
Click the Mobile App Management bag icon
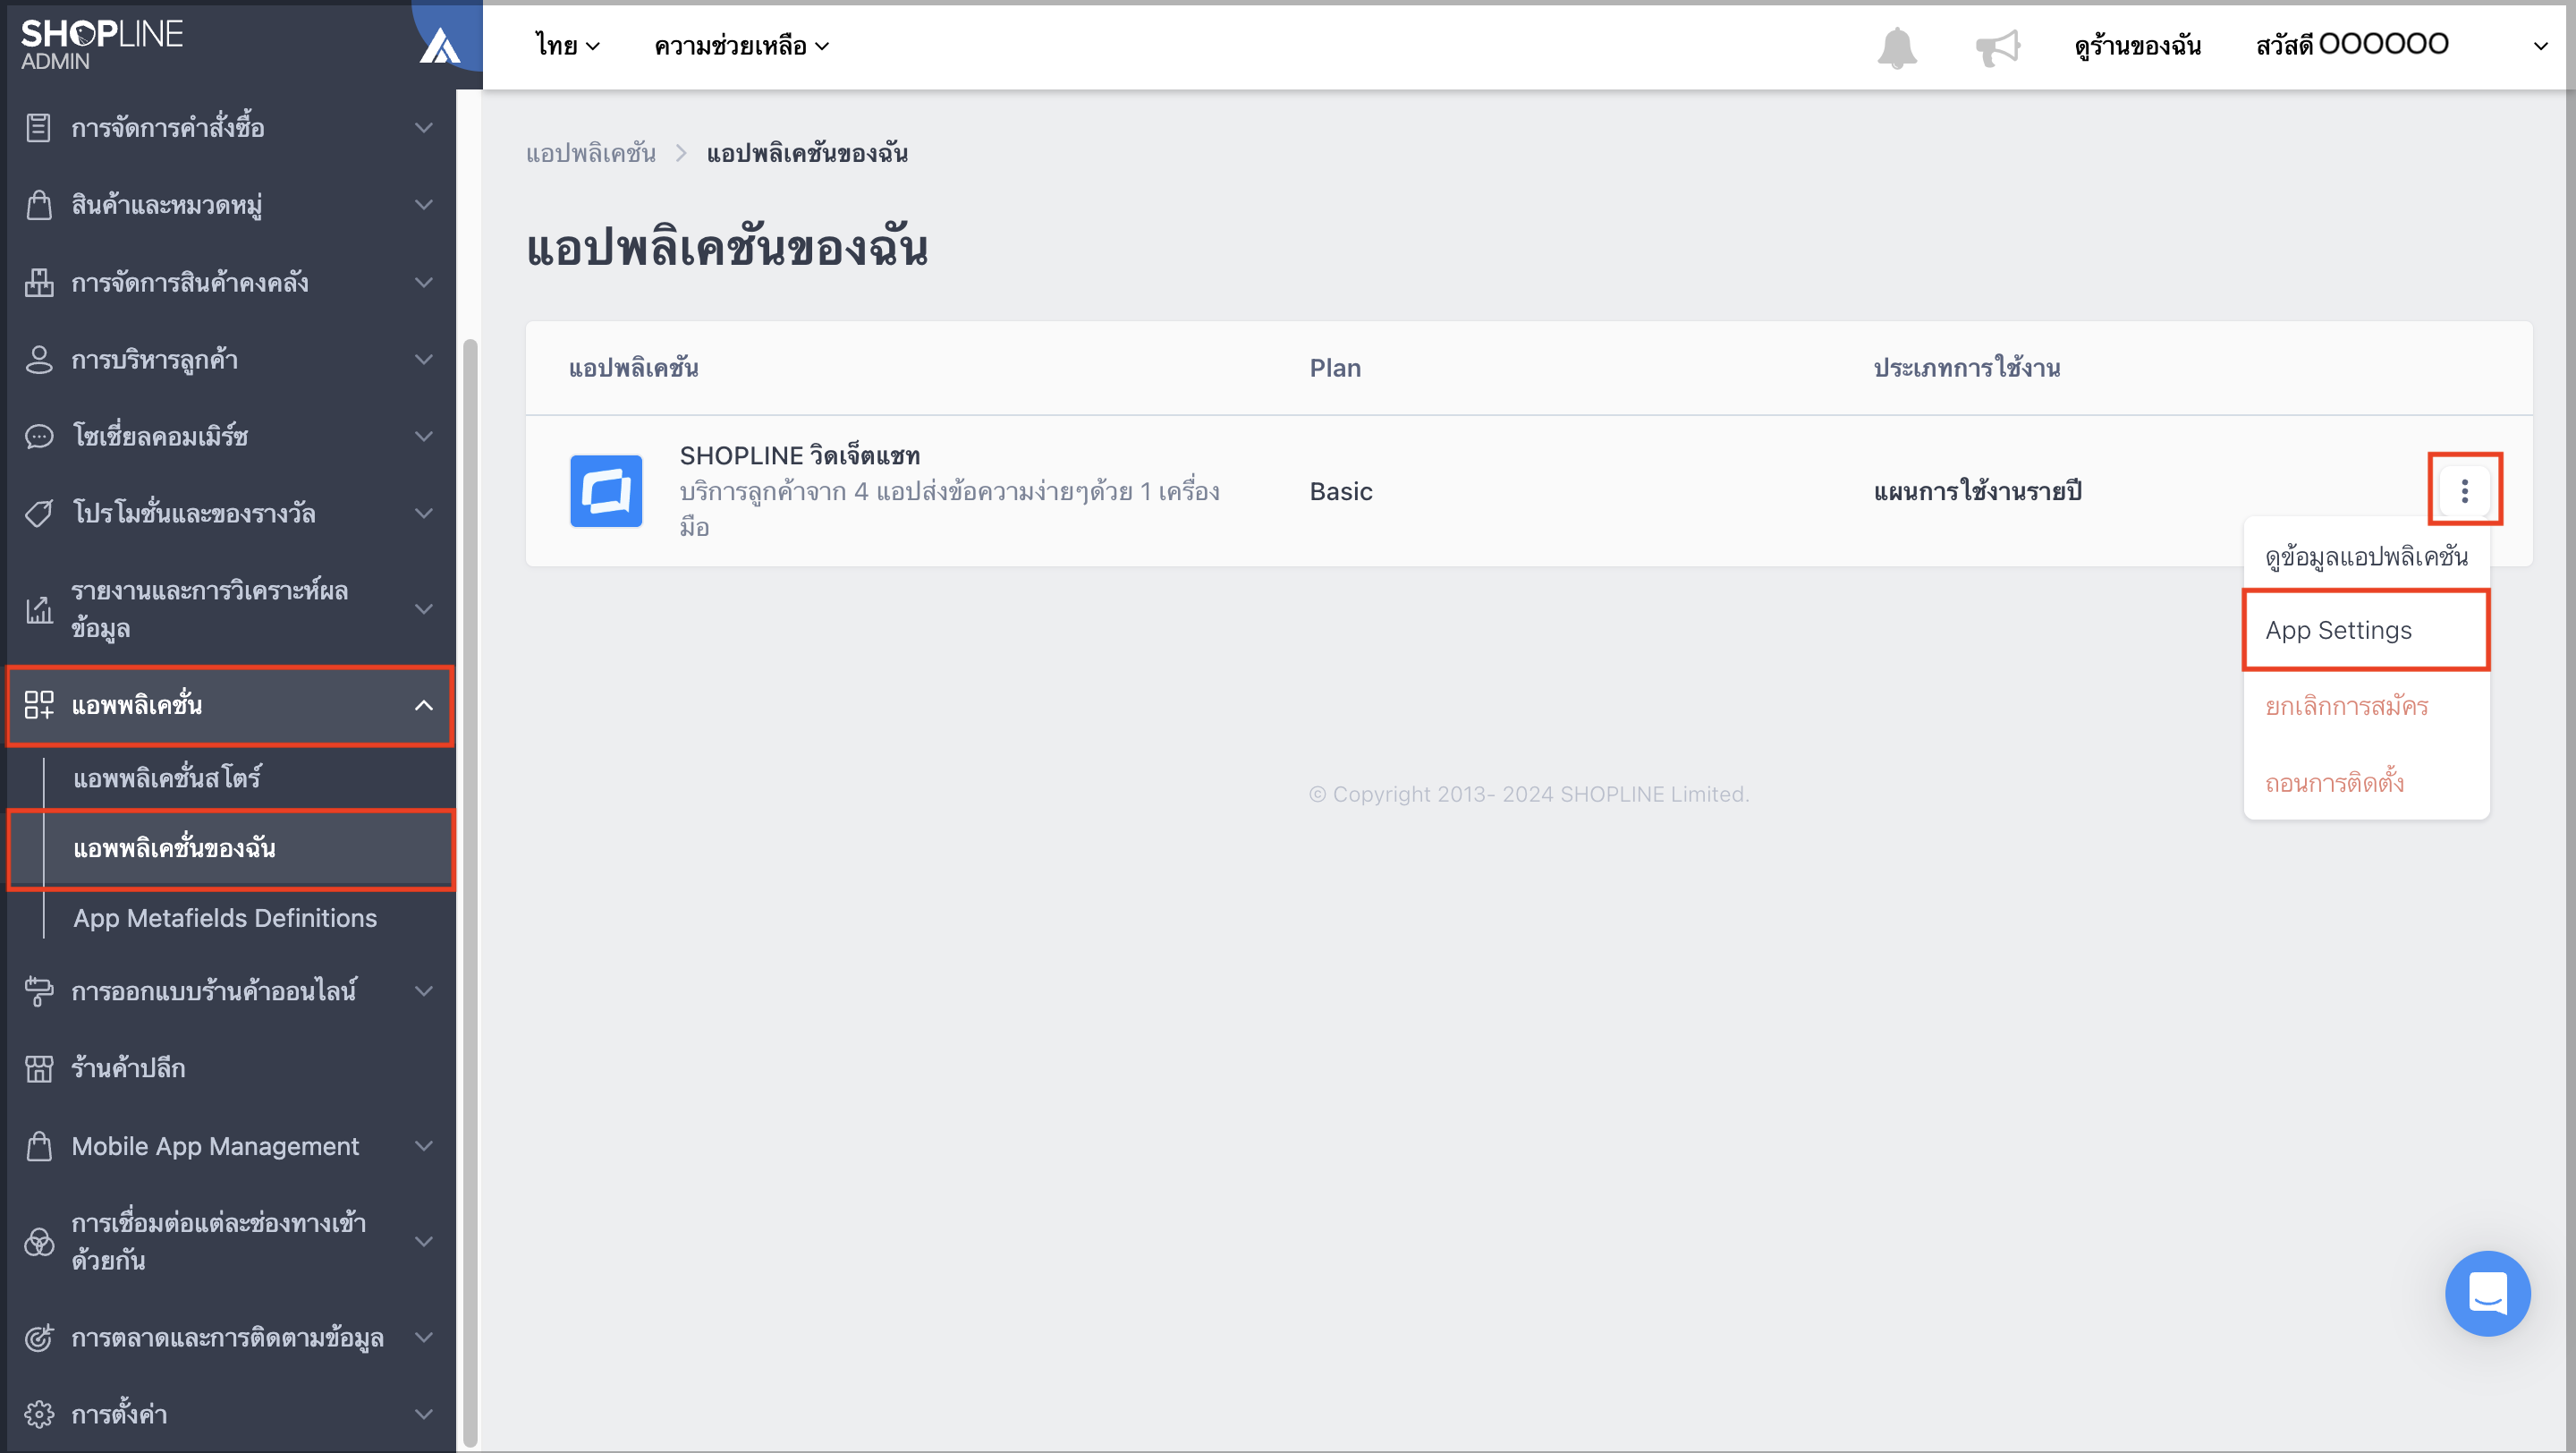click(x=38, y=1146)
